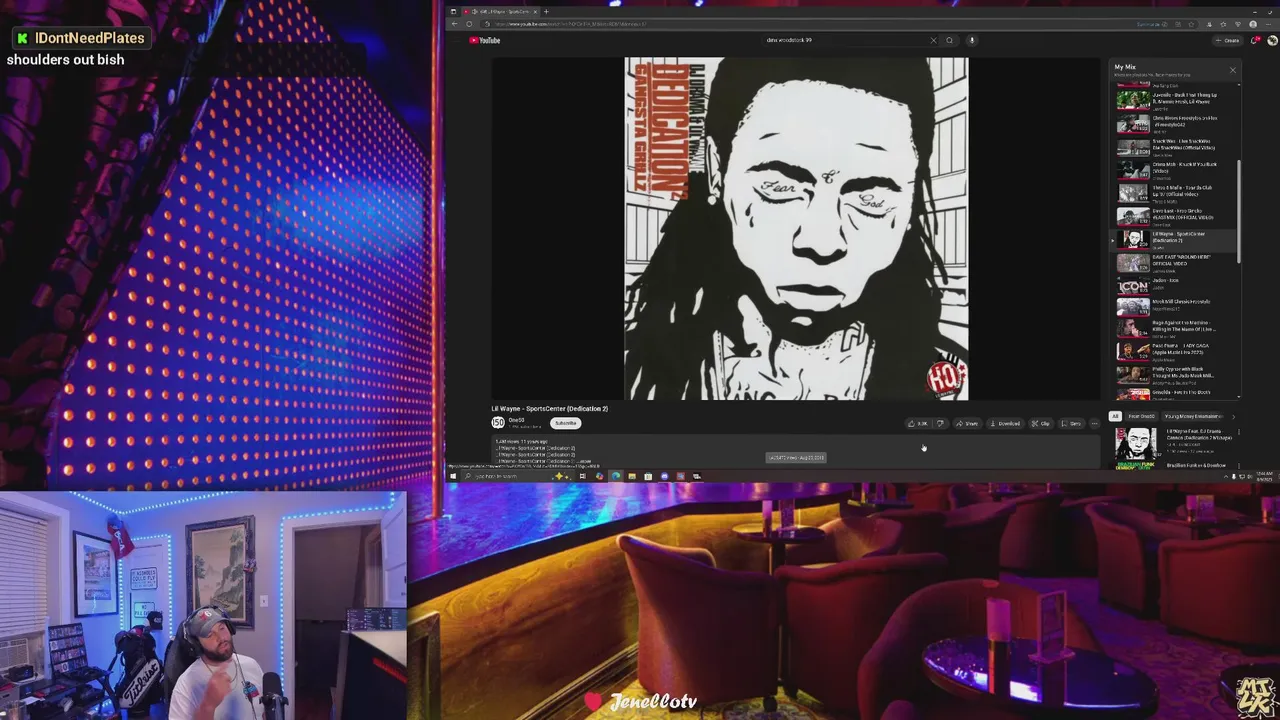Play Crime Mob Knuck If You Buck
Image resolution: width=1280 pixels, height=720 pixels.
[1175, 170]
